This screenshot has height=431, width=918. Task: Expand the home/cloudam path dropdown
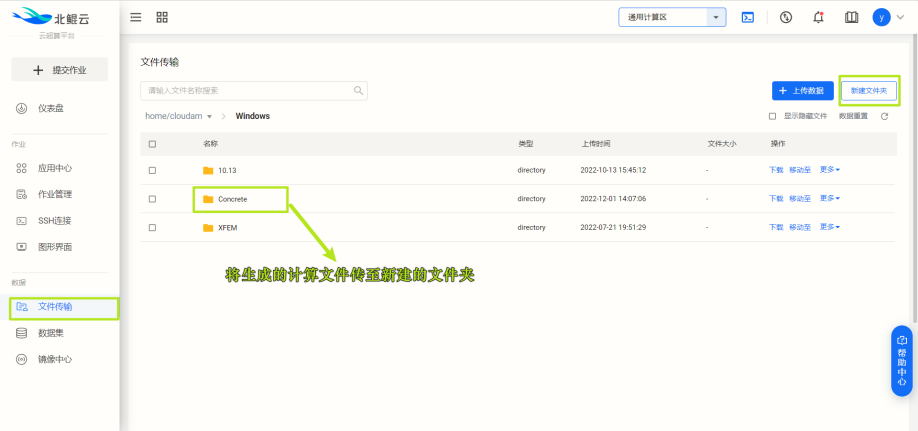[x=178, y=116]
